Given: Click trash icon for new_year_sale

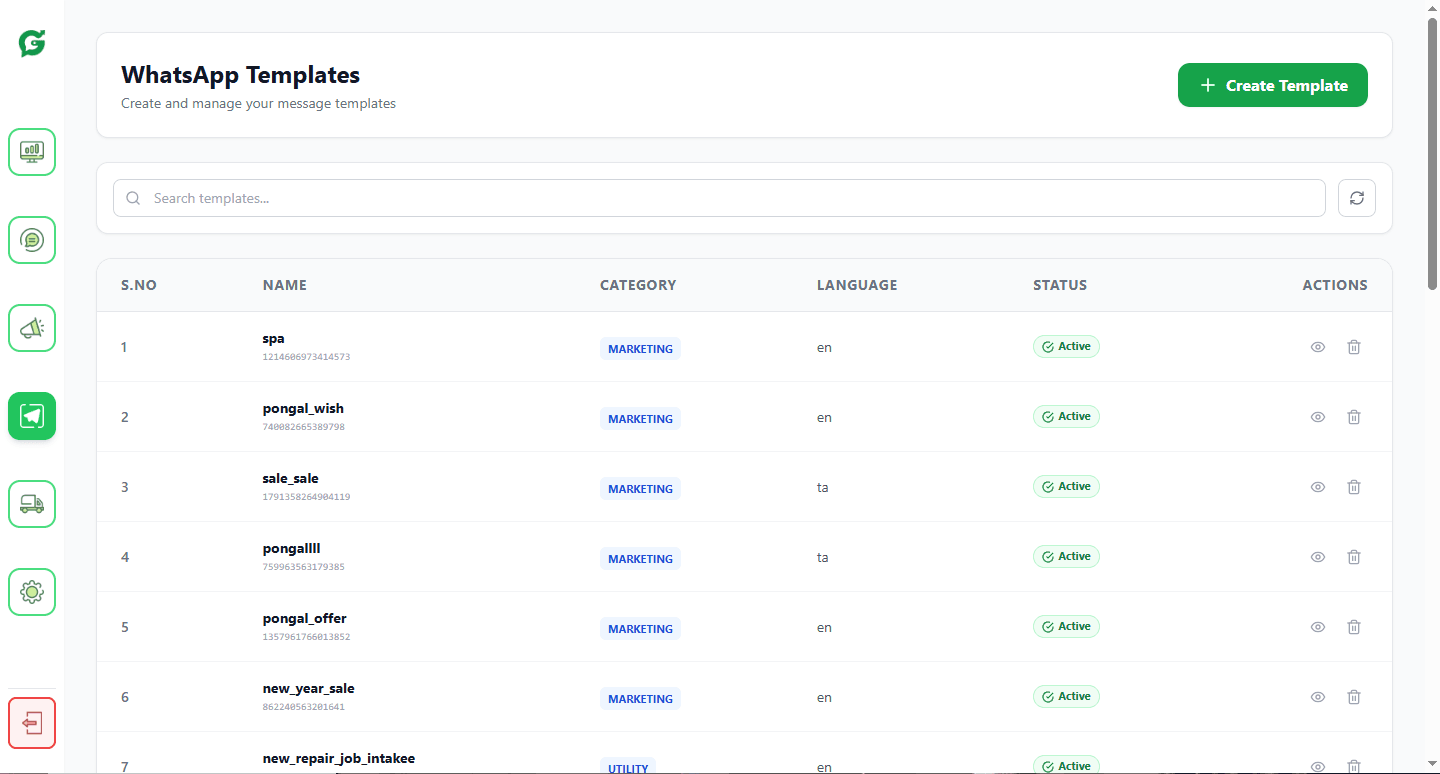Looking at the screenshot, I should (1354, 697).
